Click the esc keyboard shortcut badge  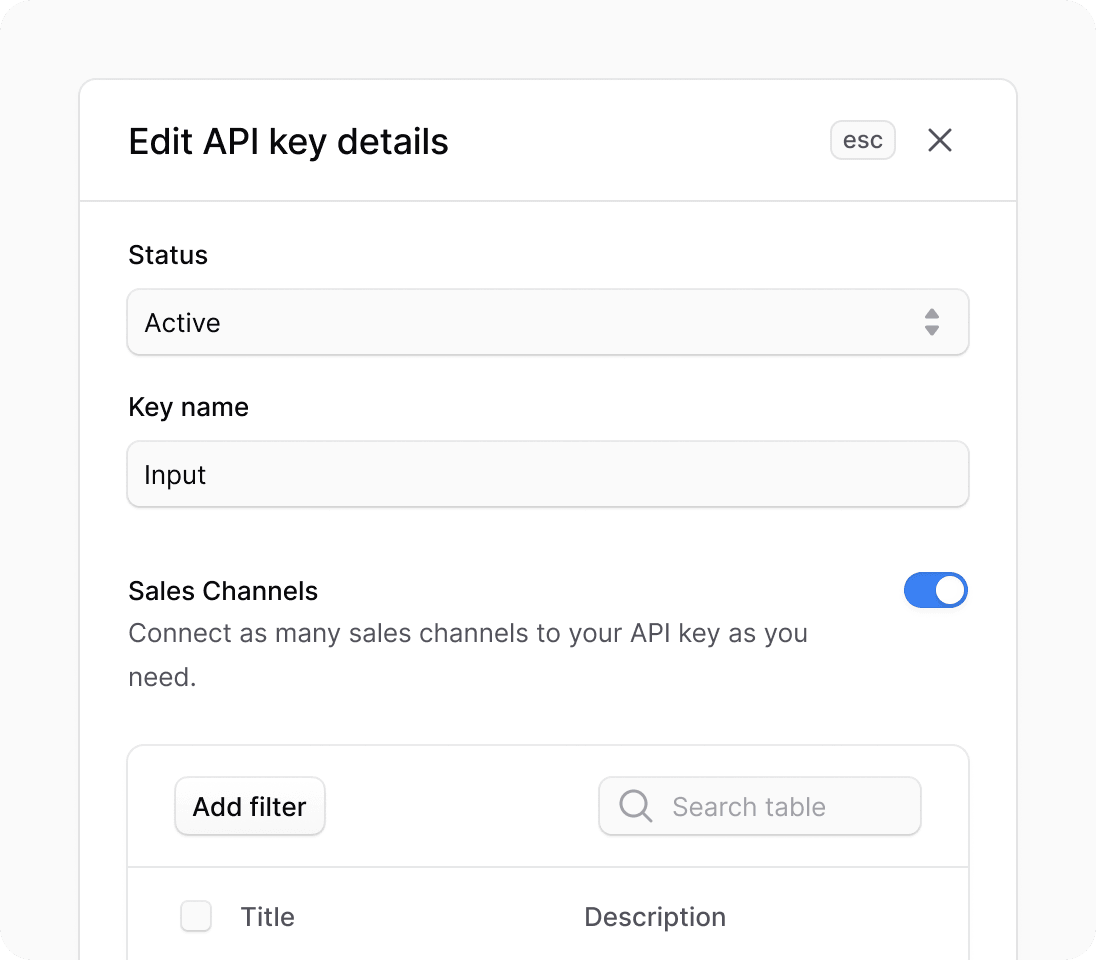(863, 141)
